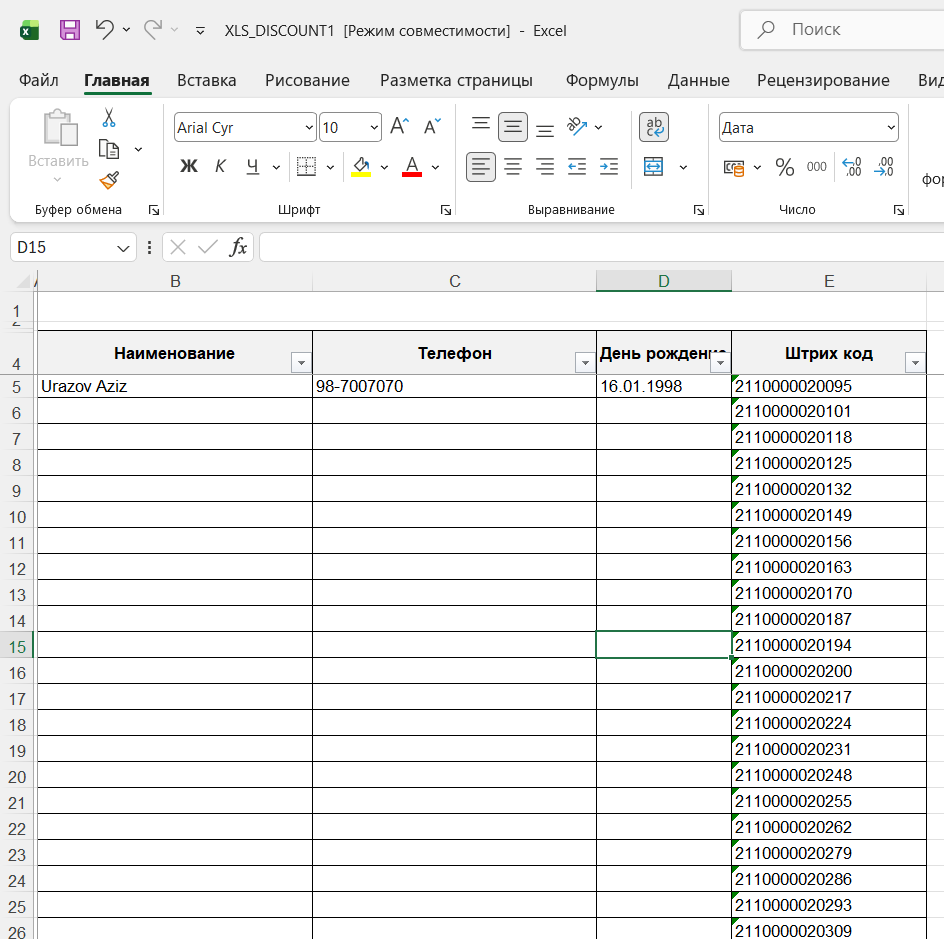Open the Формулы ribbon tab

[x=602, y=81]
